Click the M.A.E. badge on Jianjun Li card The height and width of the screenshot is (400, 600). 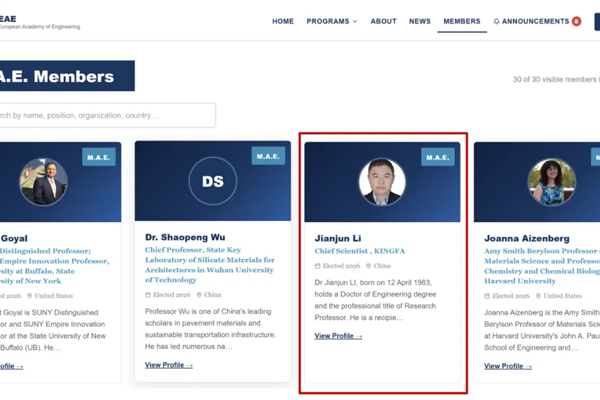pyautogui.click(x=438, y=157)
